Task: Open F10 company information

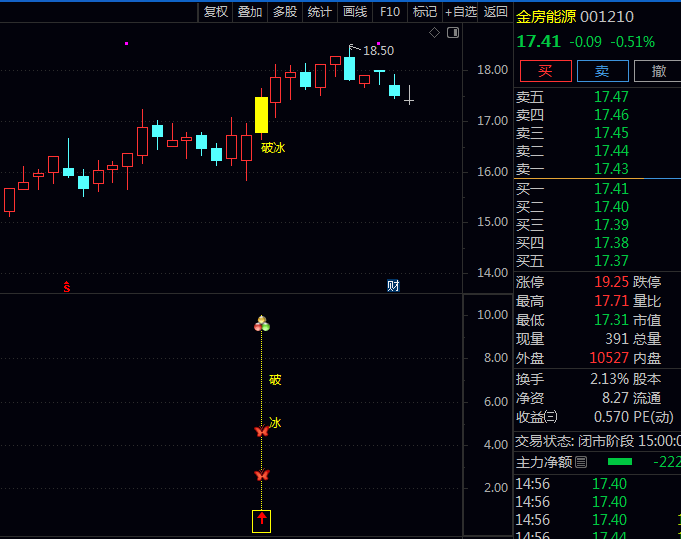Action: click(390, 12)
